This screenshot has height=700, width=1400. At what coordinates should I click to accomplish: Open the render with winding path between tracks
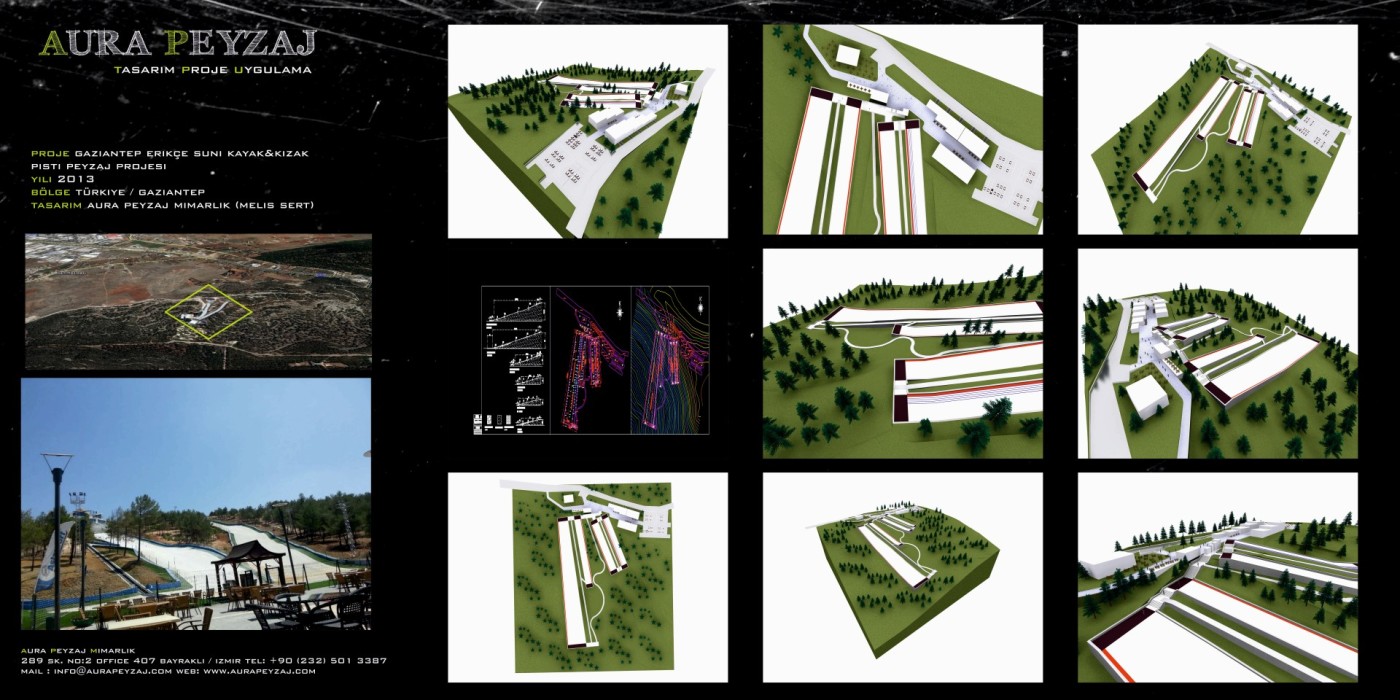tap(902, 353)
